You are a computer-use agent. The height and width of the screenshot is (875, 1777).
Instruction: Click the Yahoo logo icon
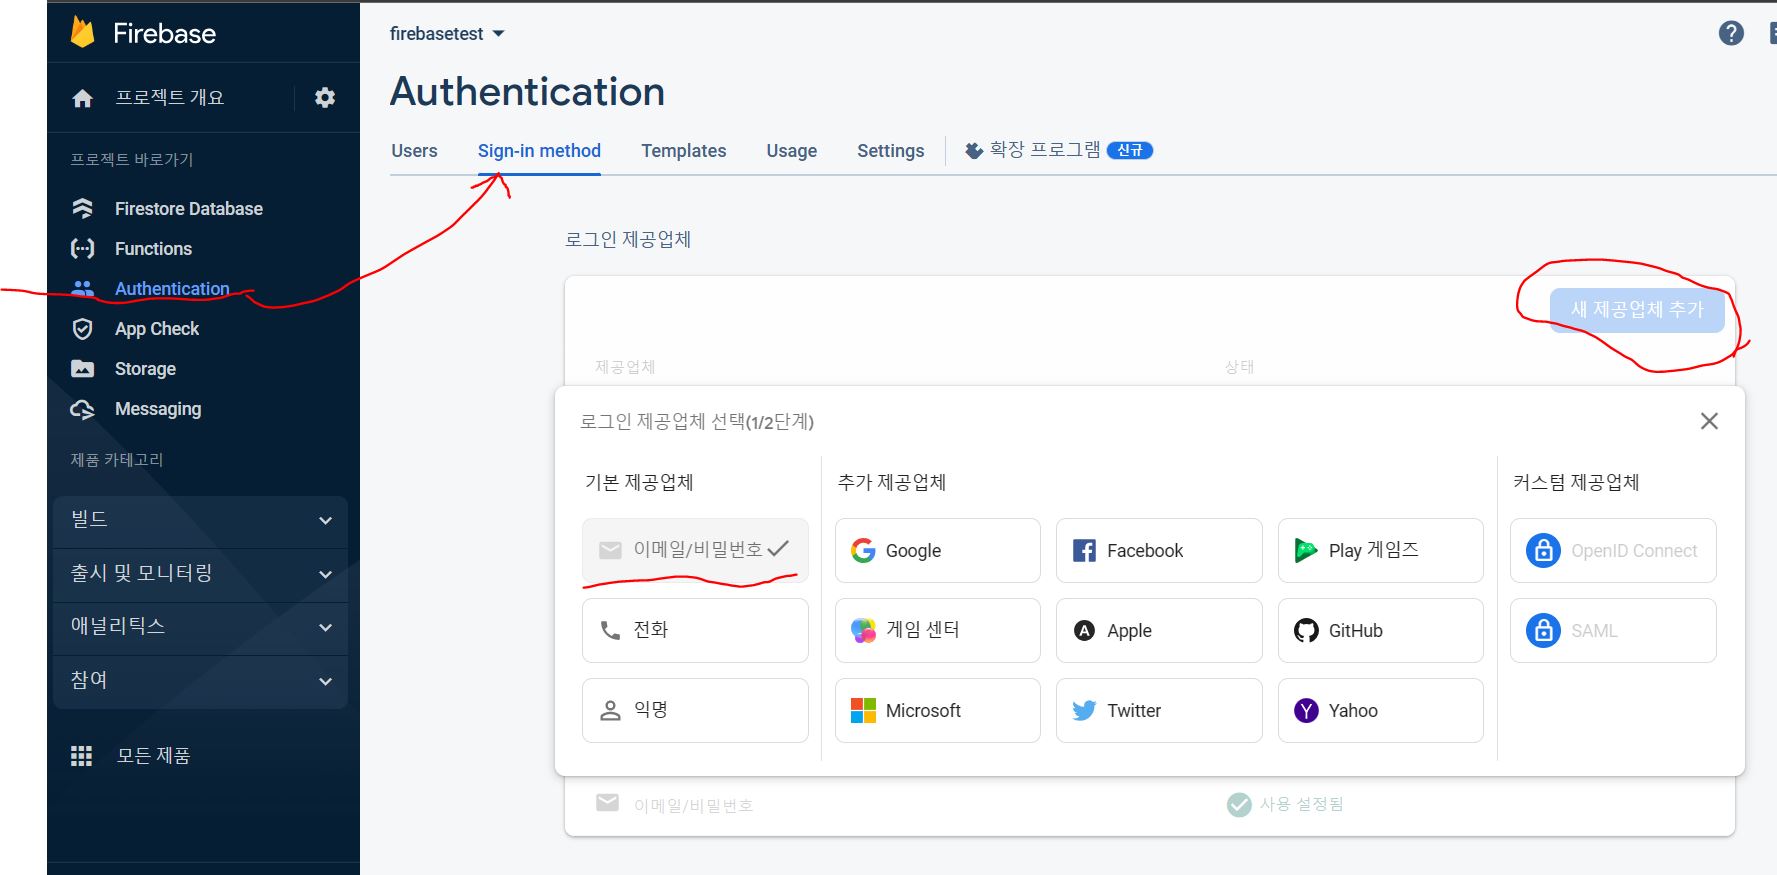[1306, 710]
